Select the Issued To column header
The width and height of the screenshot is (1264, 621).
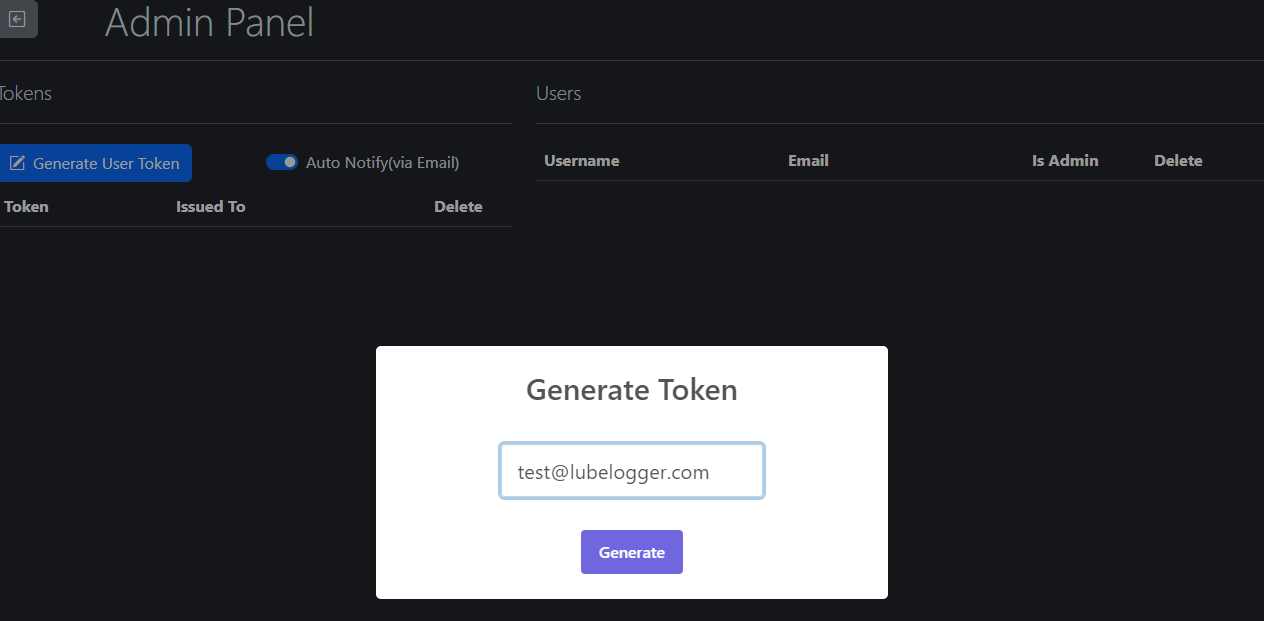[x=210, y=207]
